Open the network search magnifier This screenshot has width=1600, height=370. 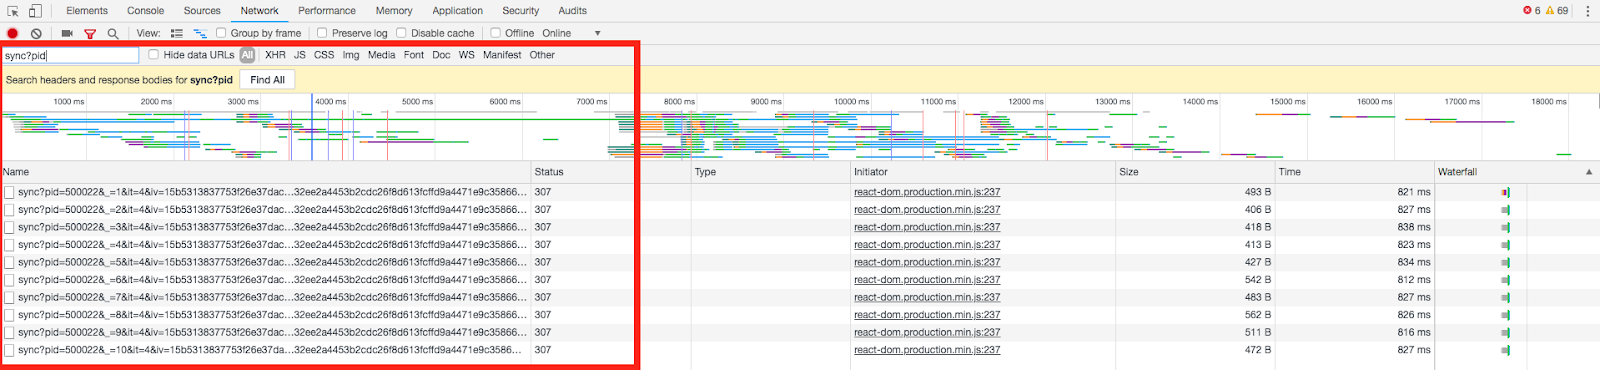pos(113,33)
